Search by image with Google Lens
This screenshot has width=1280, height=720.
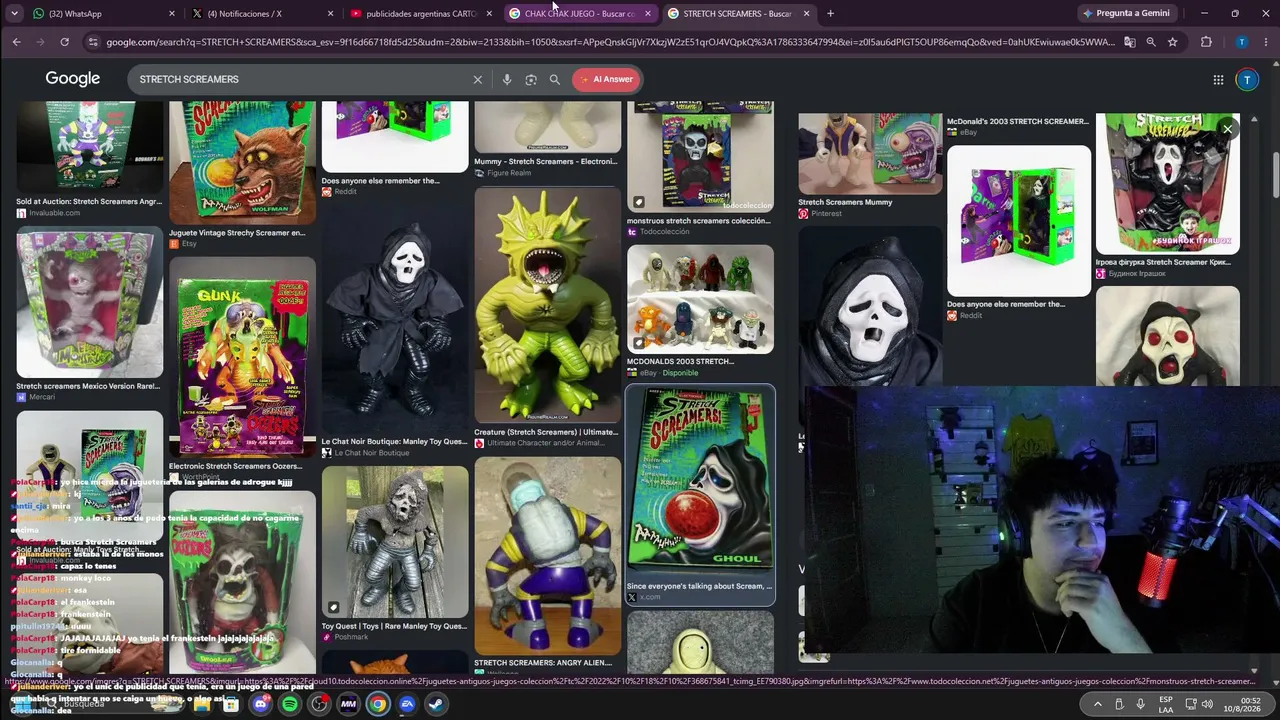[531, 79]
